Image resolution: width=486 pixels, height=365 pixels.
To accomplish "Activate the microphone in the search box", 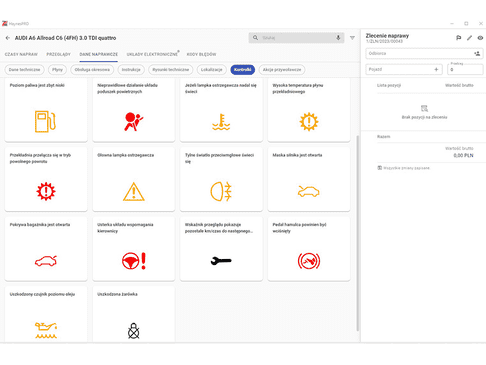I will 338,38.
